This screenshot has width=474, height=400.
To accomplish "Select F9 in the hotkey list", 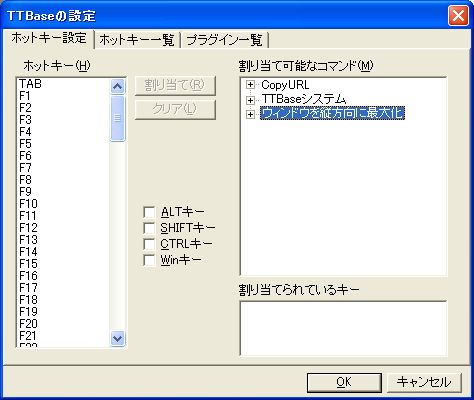I will coord(63,192).
